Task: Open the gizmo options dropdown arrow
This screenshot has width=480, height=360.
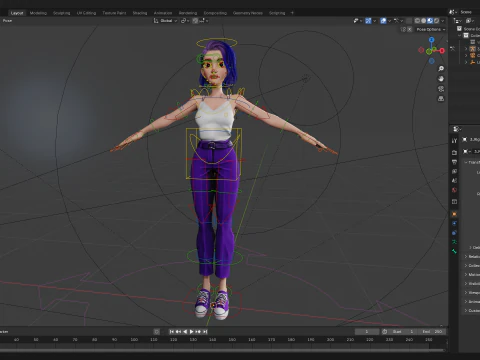Action: 374,21
